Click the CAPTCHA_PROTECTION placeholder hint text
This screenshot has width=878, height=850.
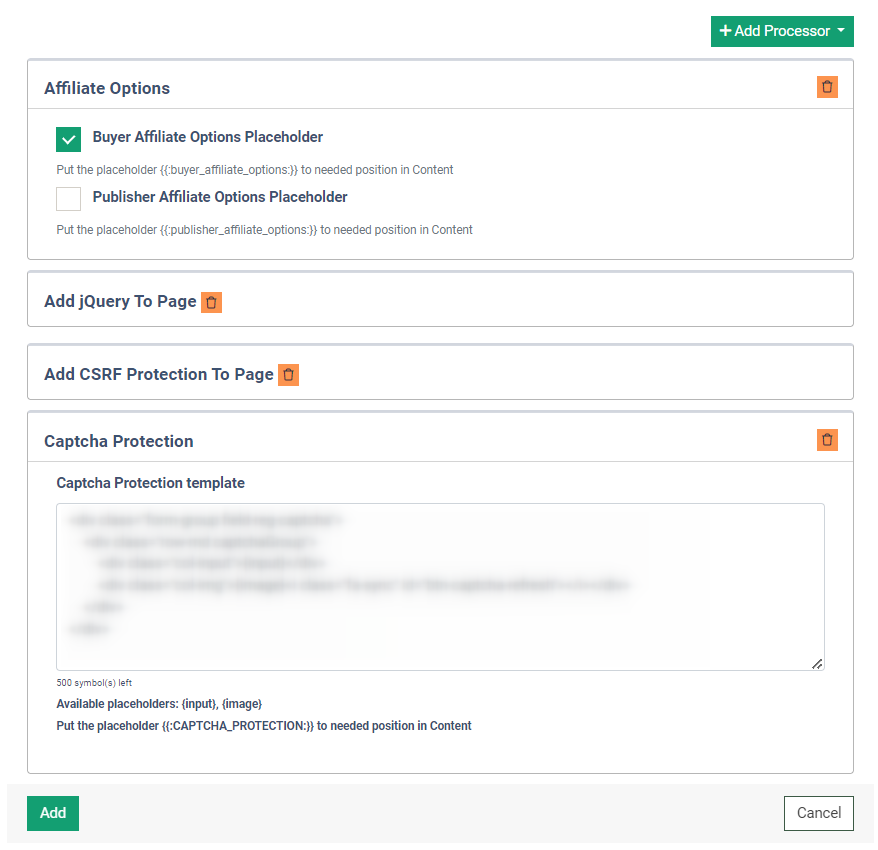pos(264,726)
